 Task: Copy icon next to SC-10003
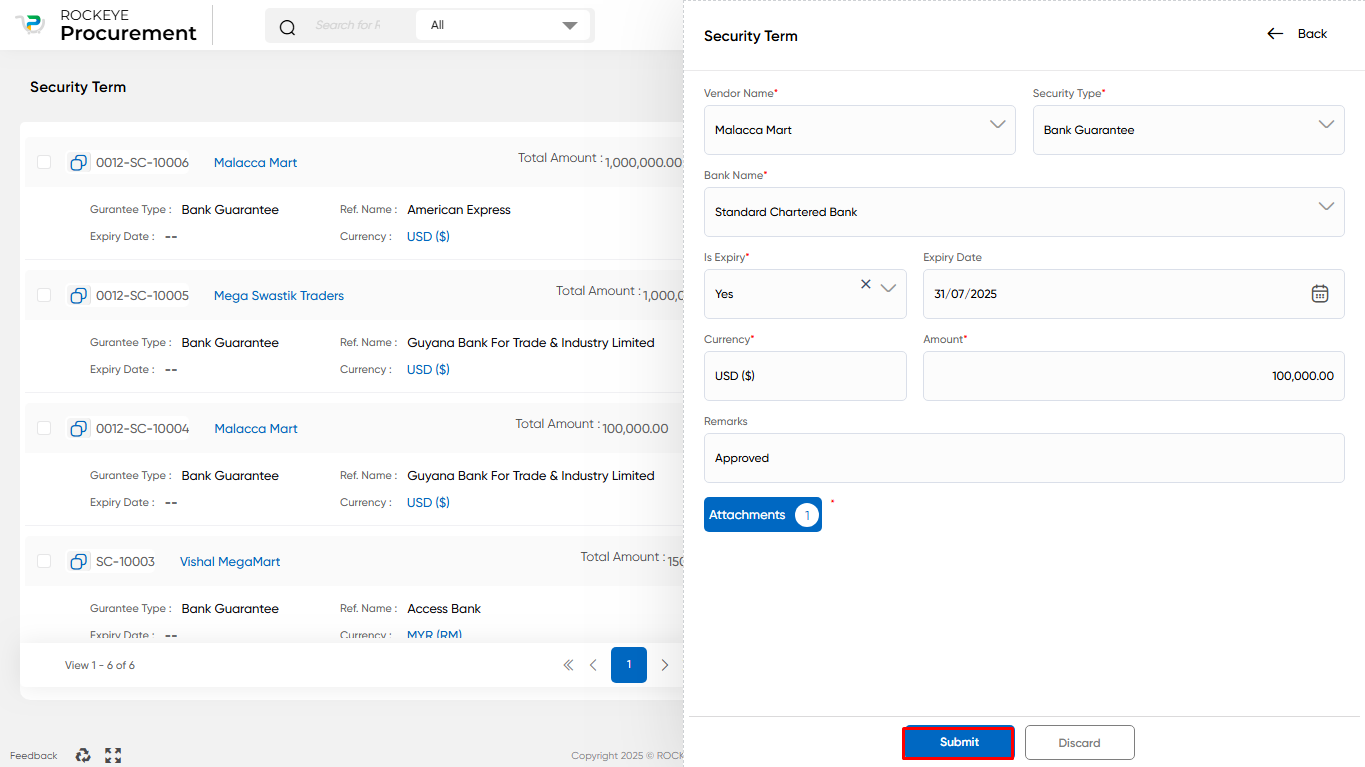point(79,561)
